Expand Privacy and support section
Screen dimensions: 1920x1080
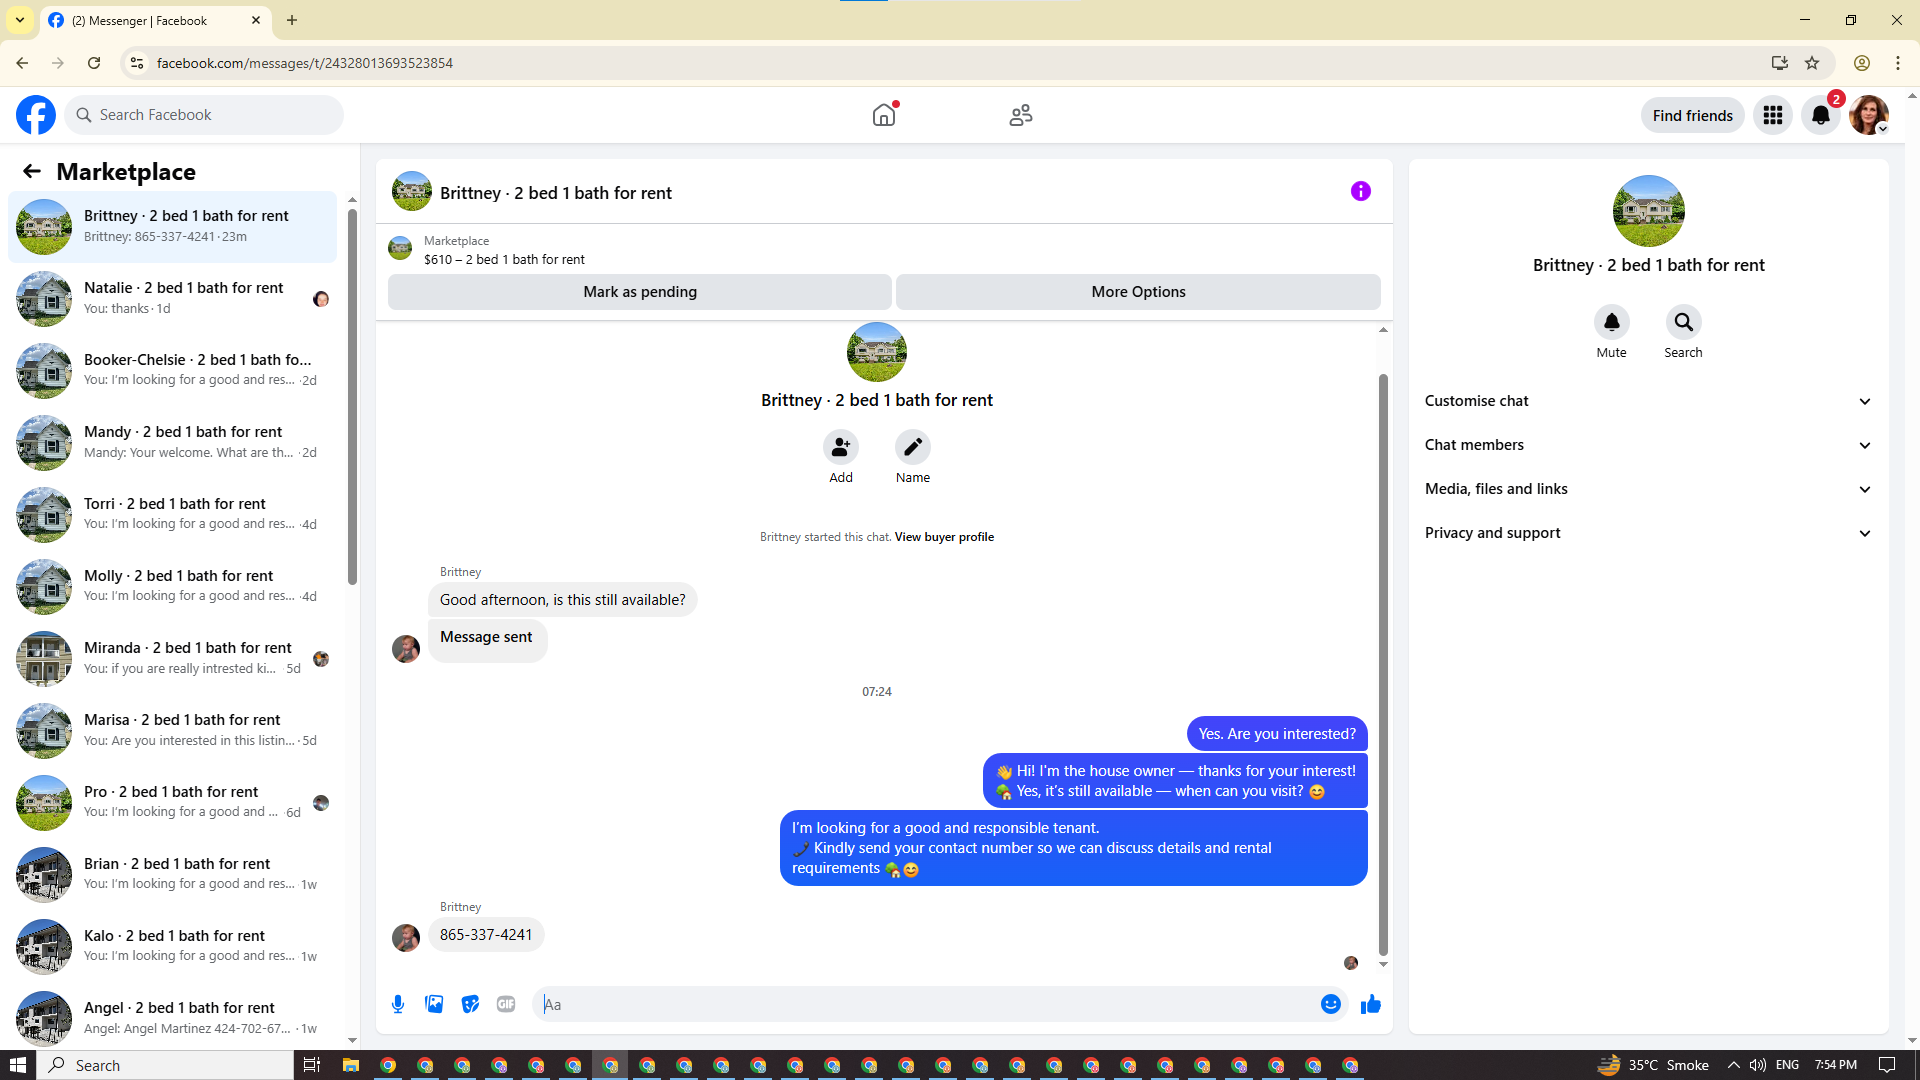coord(1649,533)
